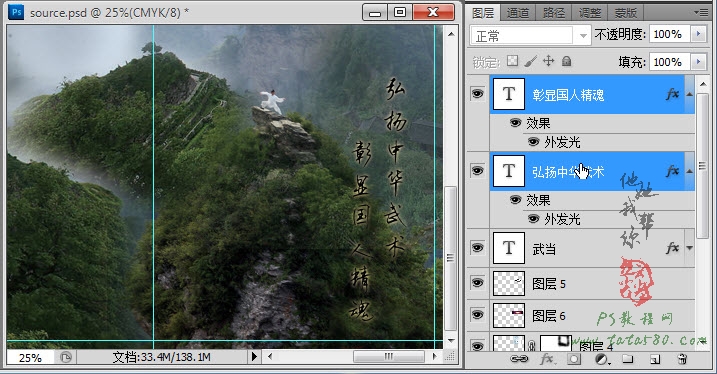This screenshot has height=374, width=717.
Task: Expand effects of layer 武当
Action: click(690, 248)
